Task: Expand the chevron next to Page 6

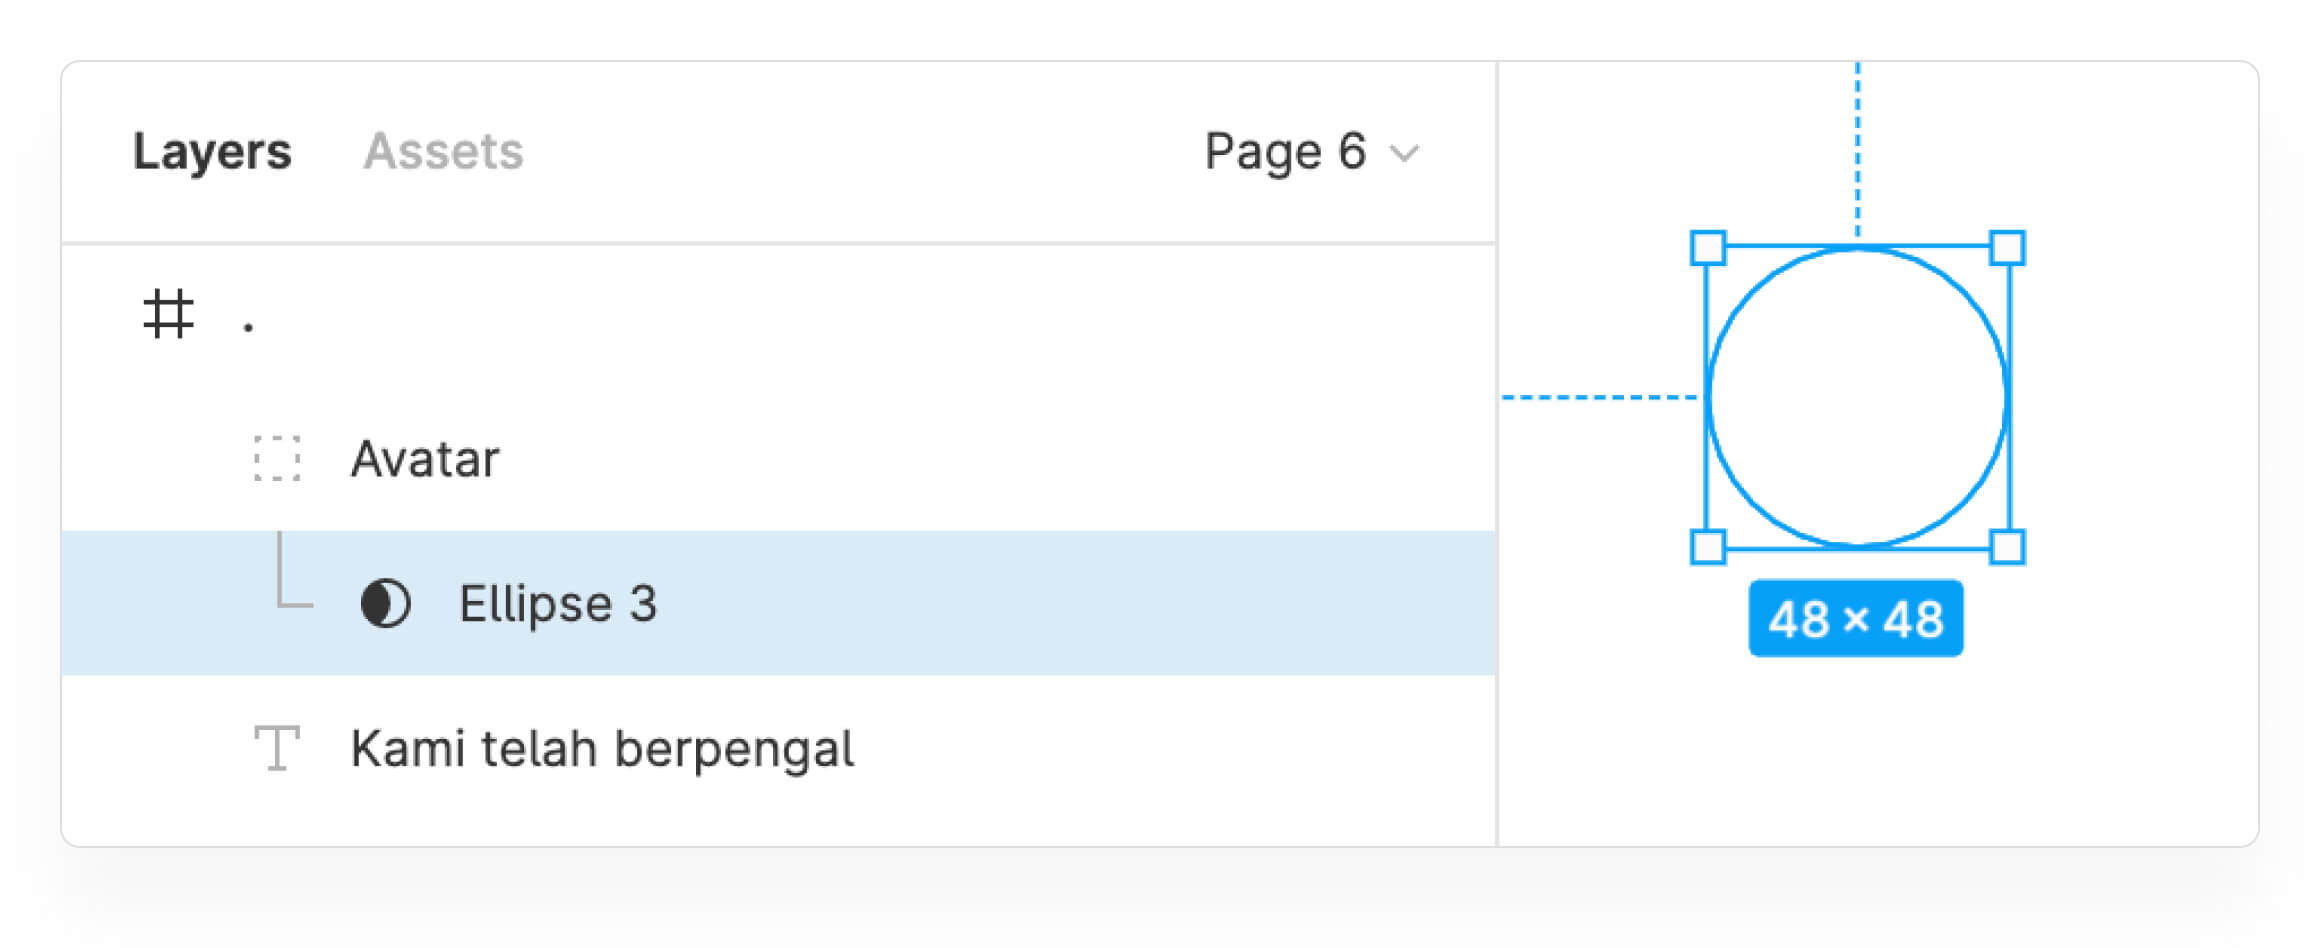Action: [x=1405, y=154]
